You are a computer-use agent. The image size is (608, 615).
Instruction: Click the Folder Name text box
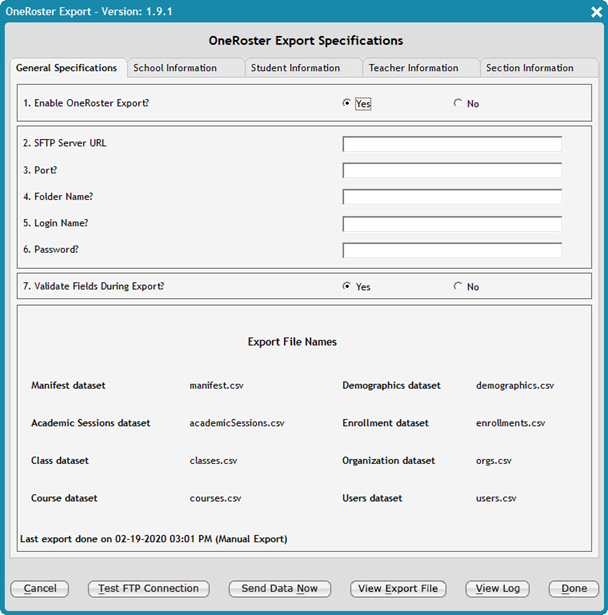451,197
